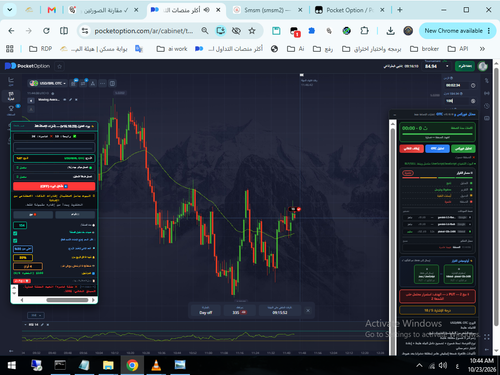Click the blue OTC analysis button

[437, 148]
